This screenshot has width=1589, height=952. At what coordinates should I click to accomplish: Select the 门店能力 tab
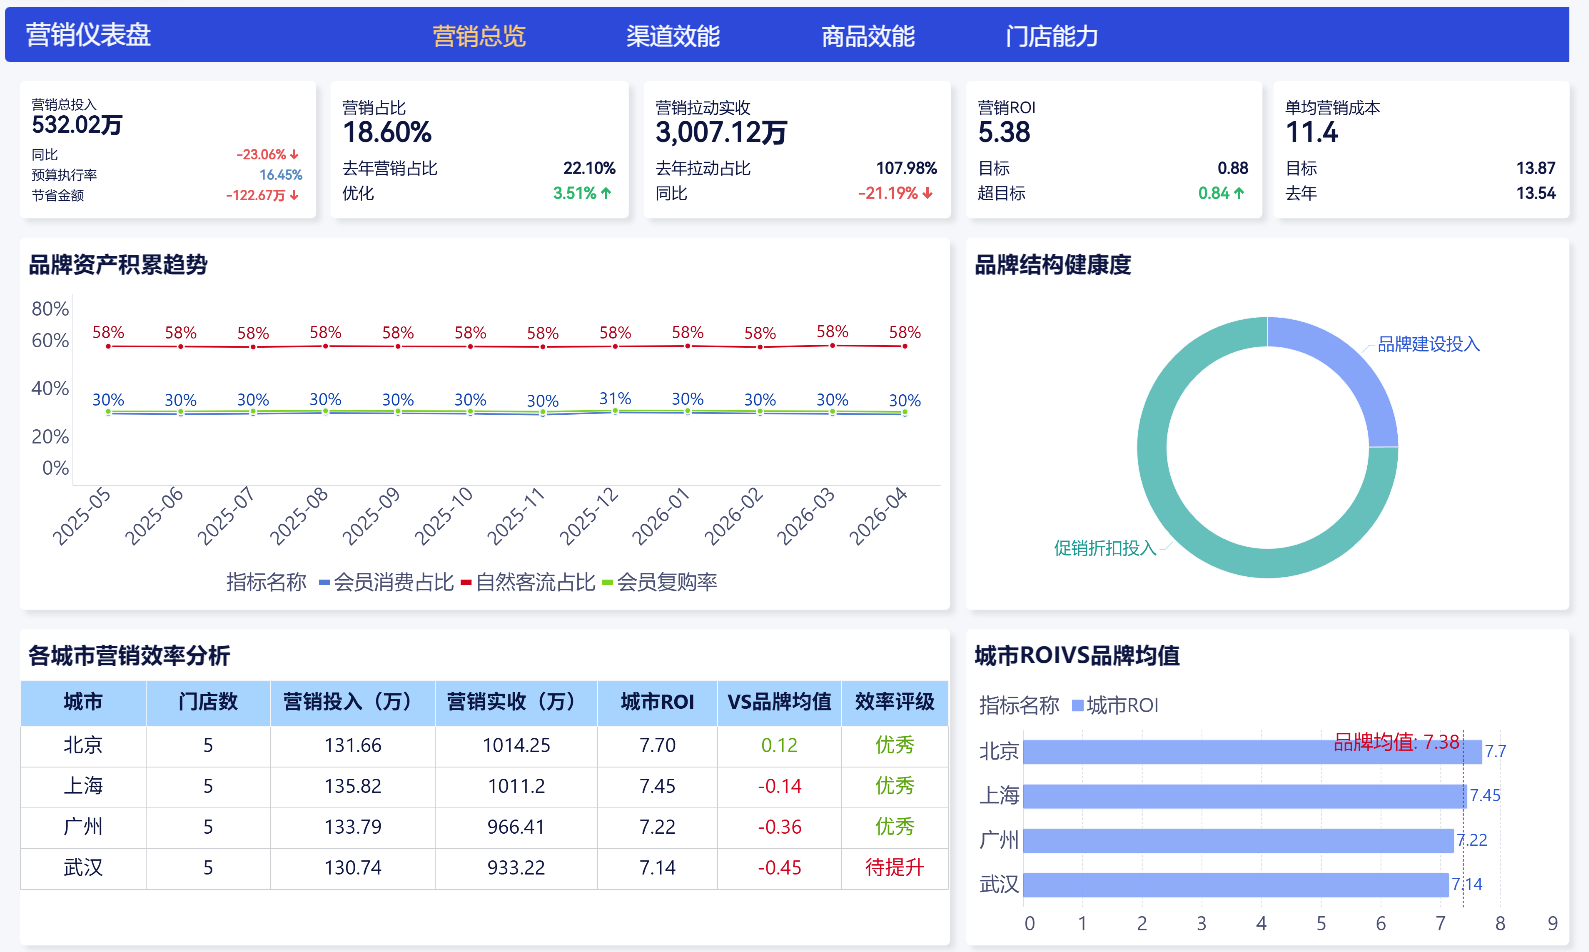click(x=1052, y=36)
